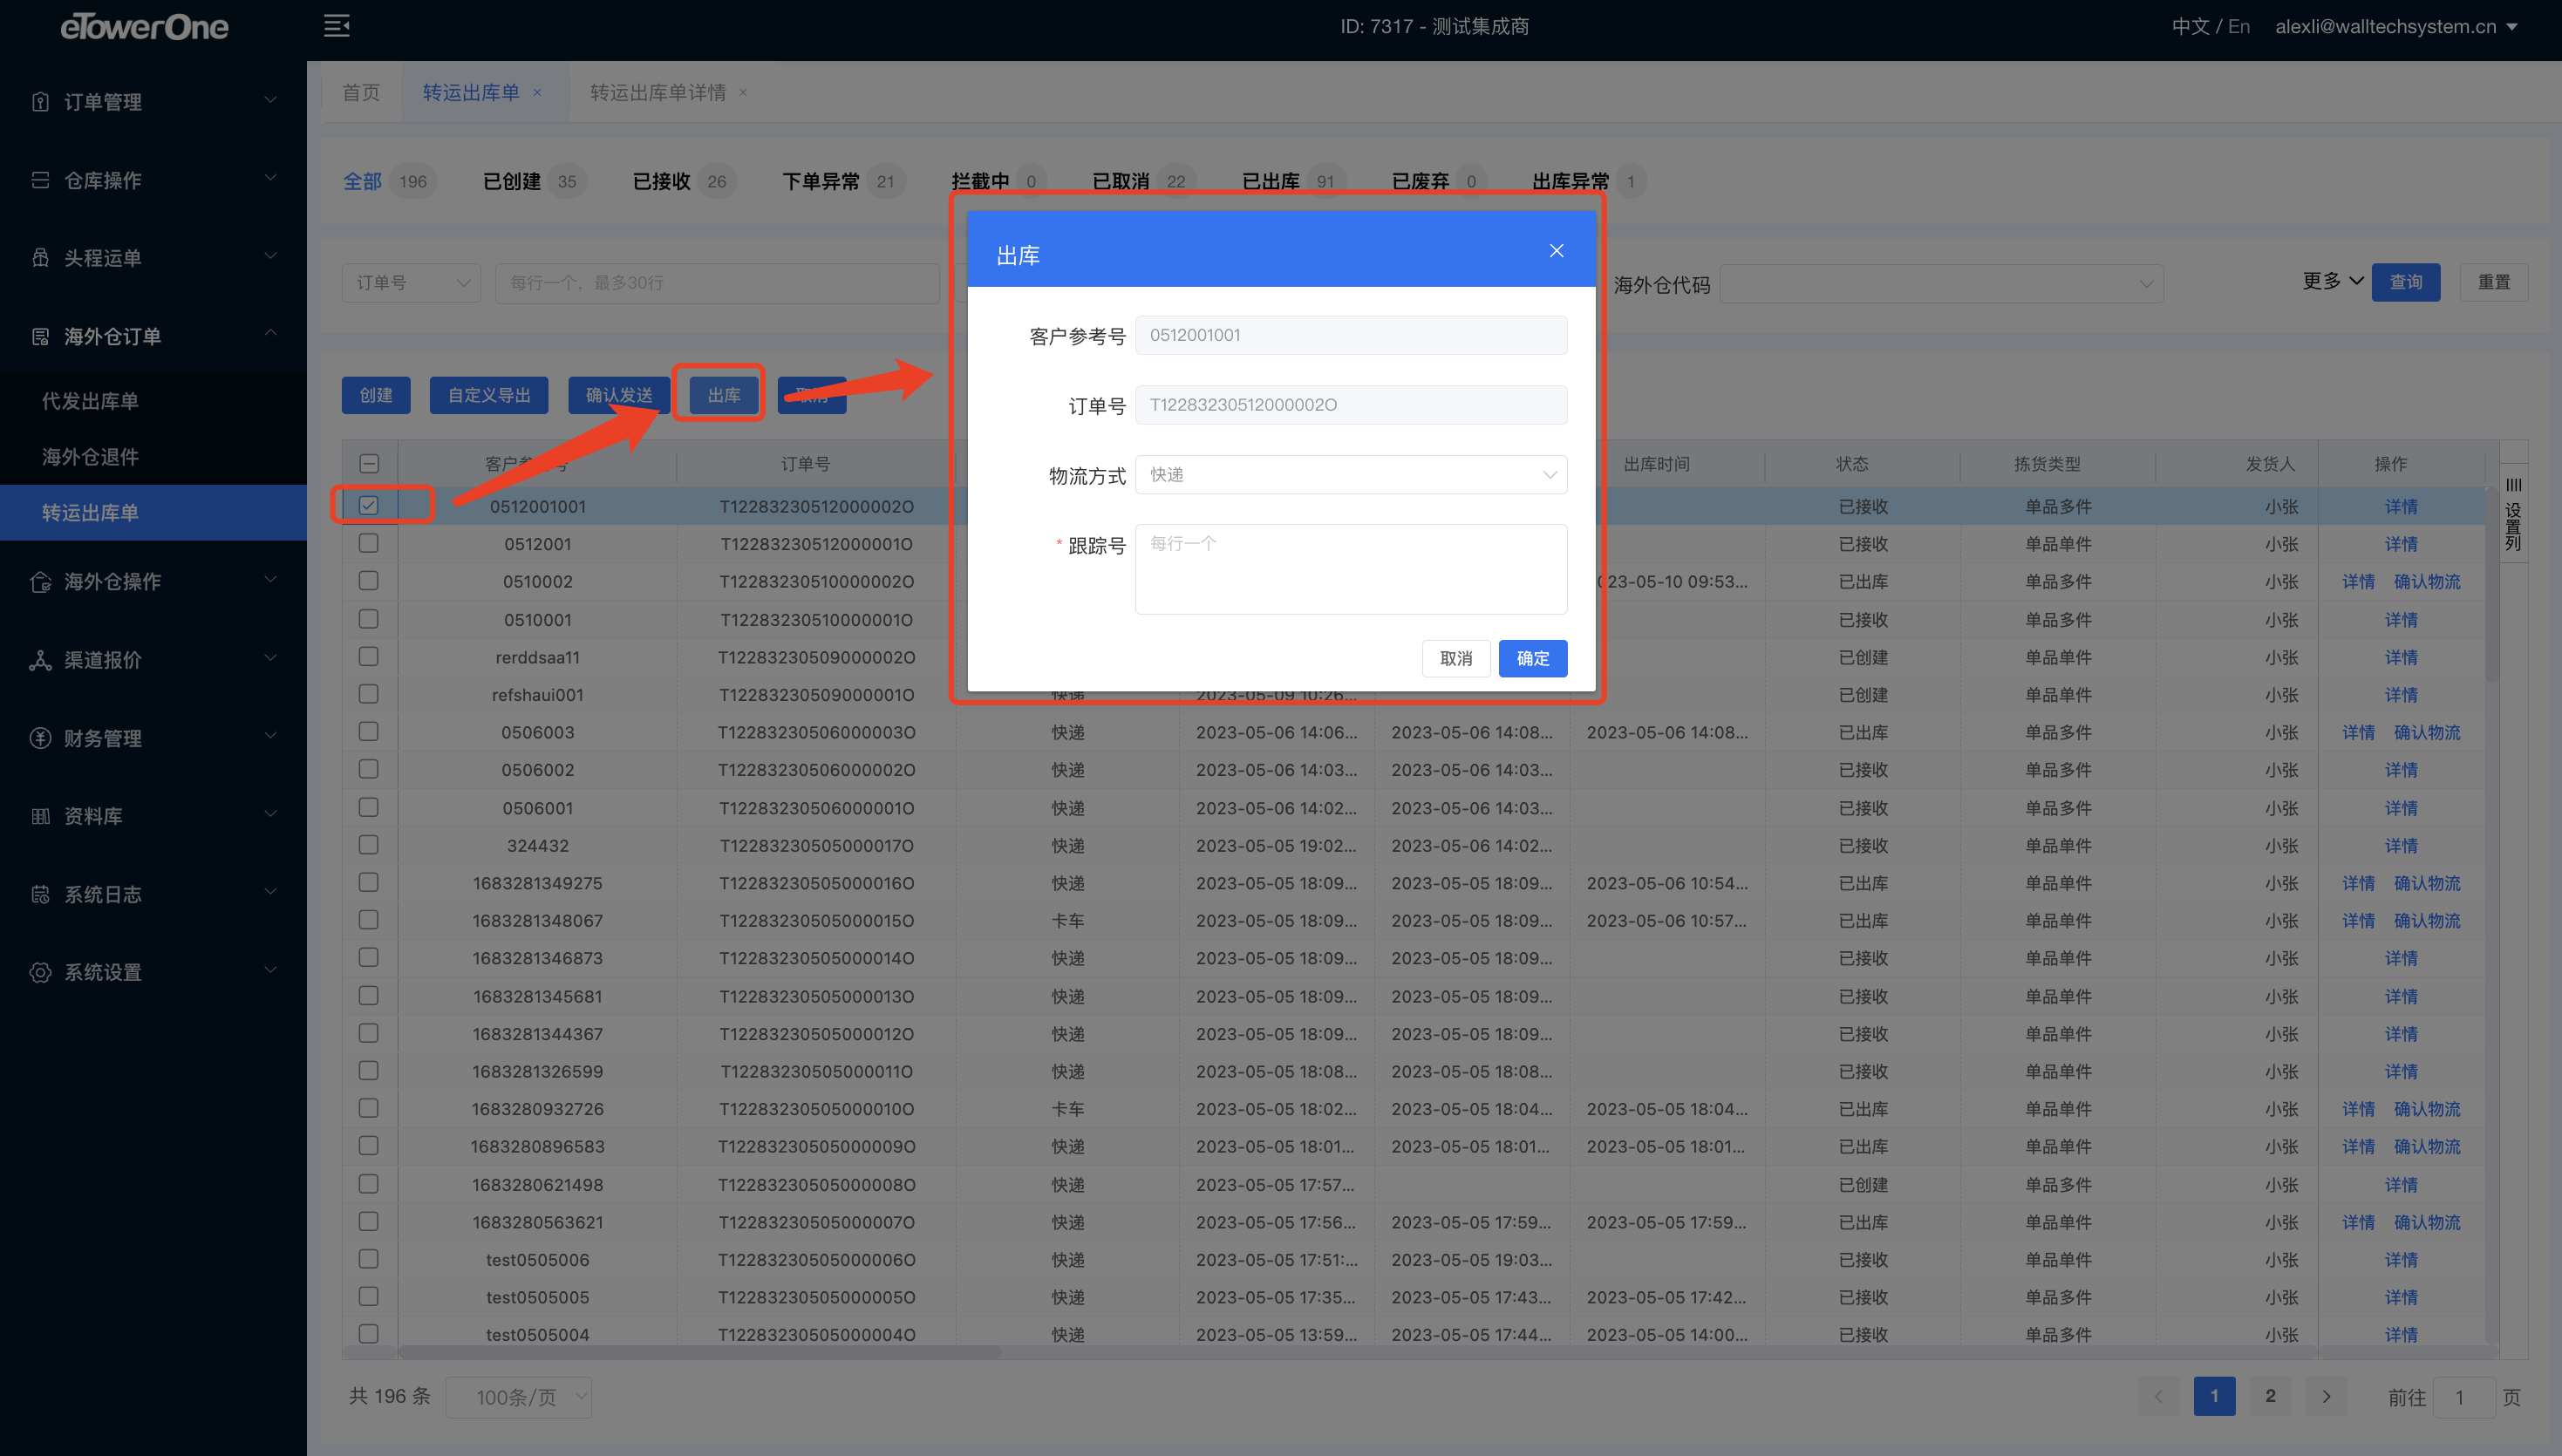This screenshot has width=2562, height=1456.
Task: Click the horizontal table scrollbar
Action: [700, 1352]
